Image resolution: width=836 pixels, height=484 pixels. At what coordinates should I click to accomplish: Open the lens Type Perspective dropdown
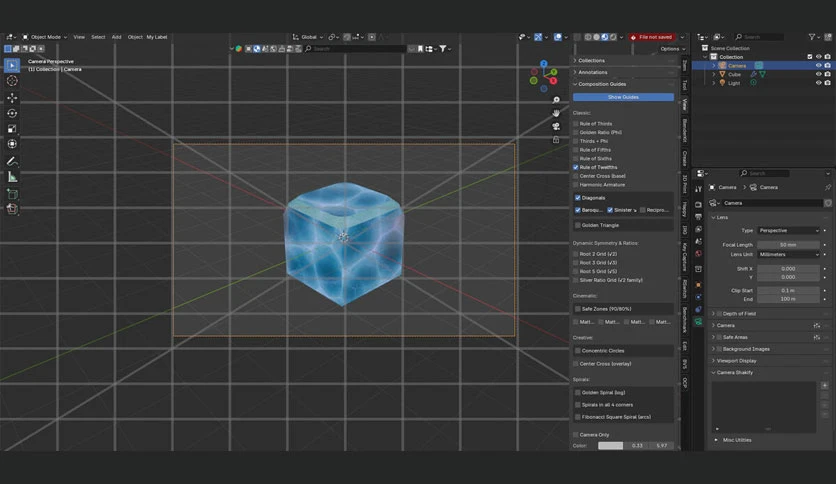788,230
